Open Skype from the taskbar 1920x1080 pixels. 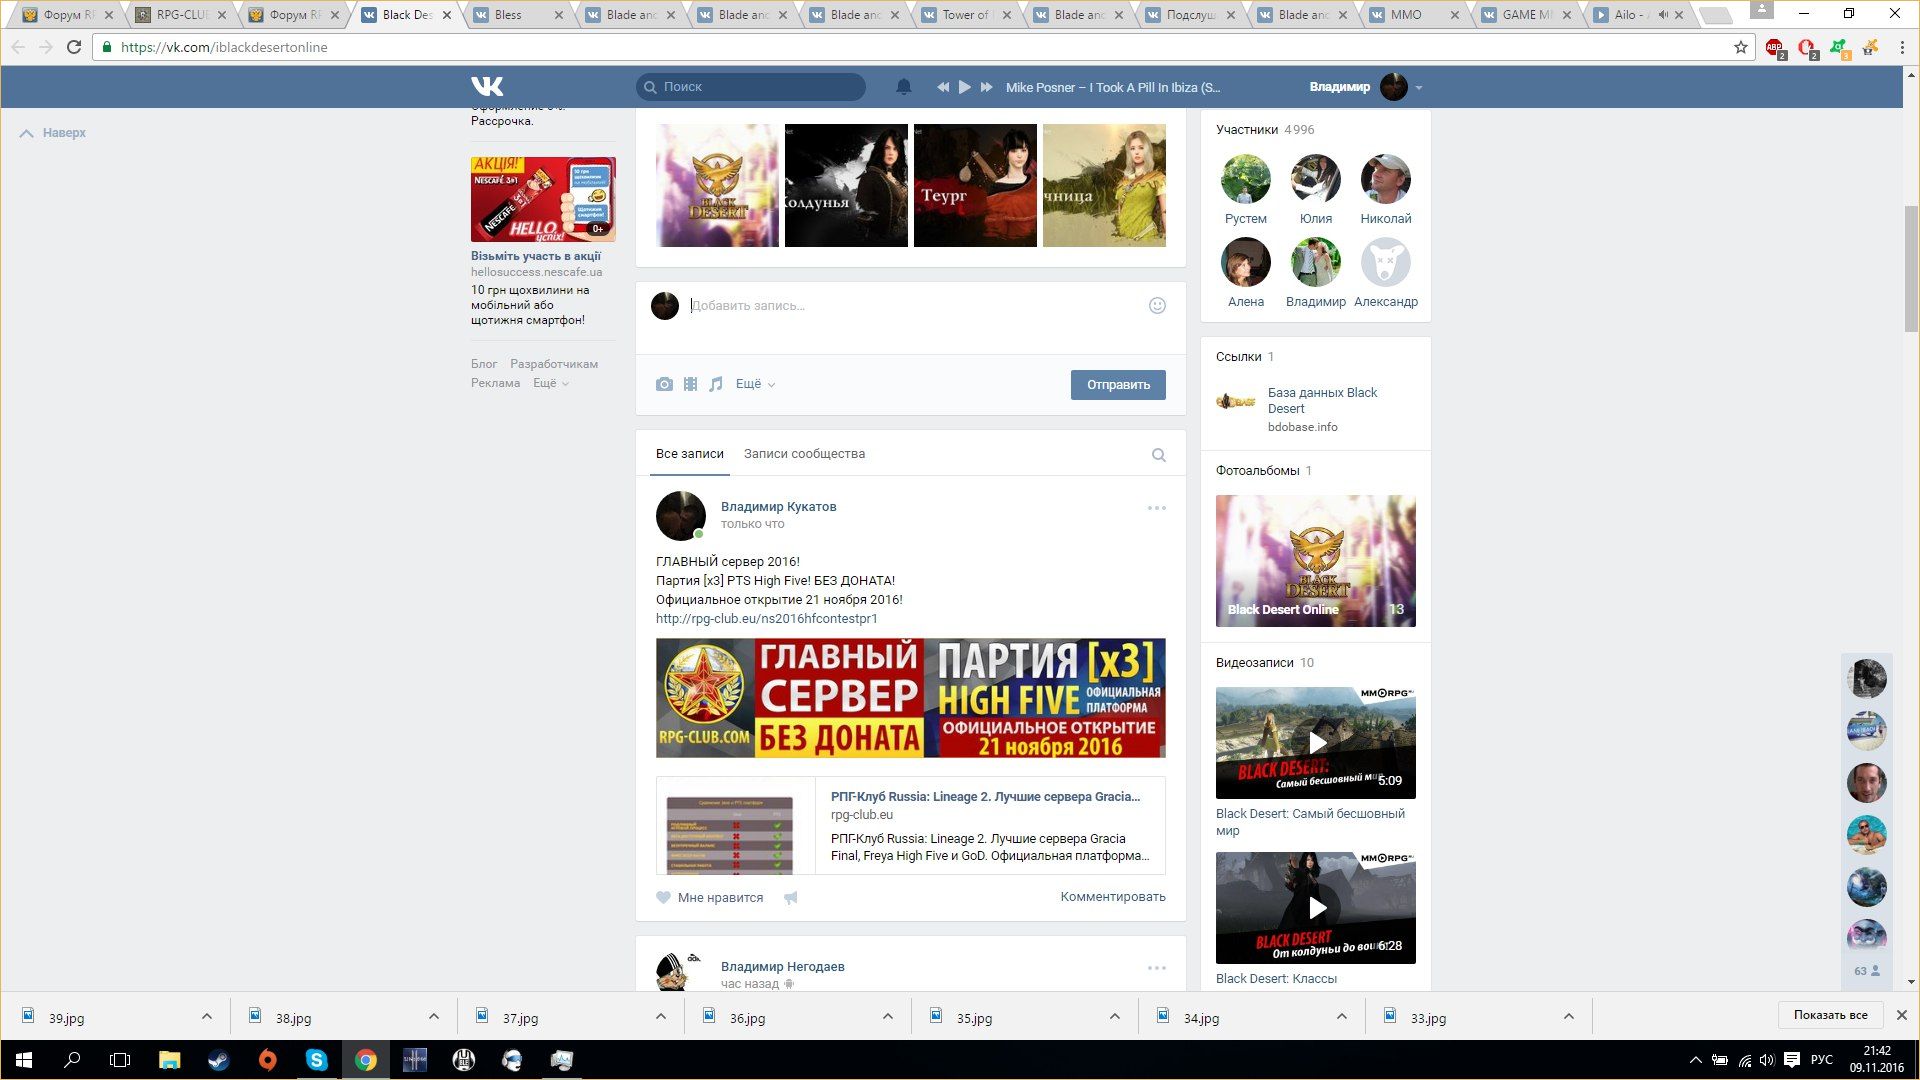tap(316, 1060)
